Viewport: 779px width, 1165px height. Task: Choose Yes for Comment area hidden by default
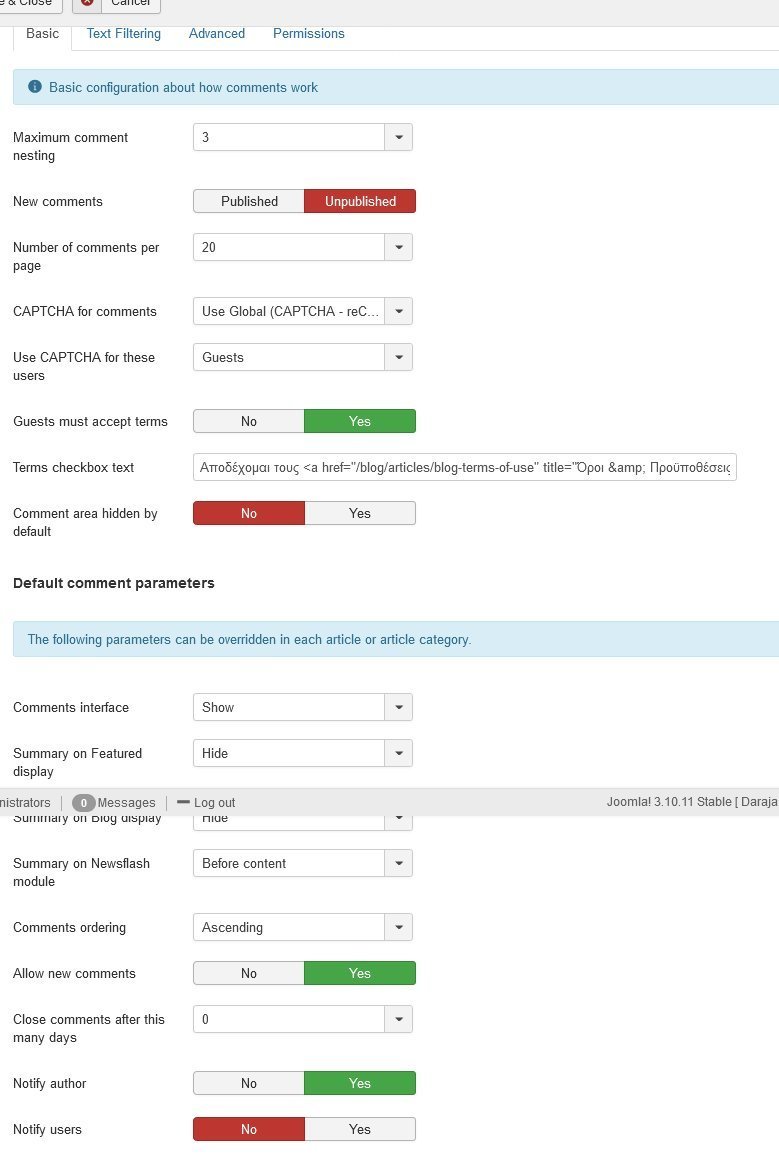pyautogui.click(x=360, y=513)
